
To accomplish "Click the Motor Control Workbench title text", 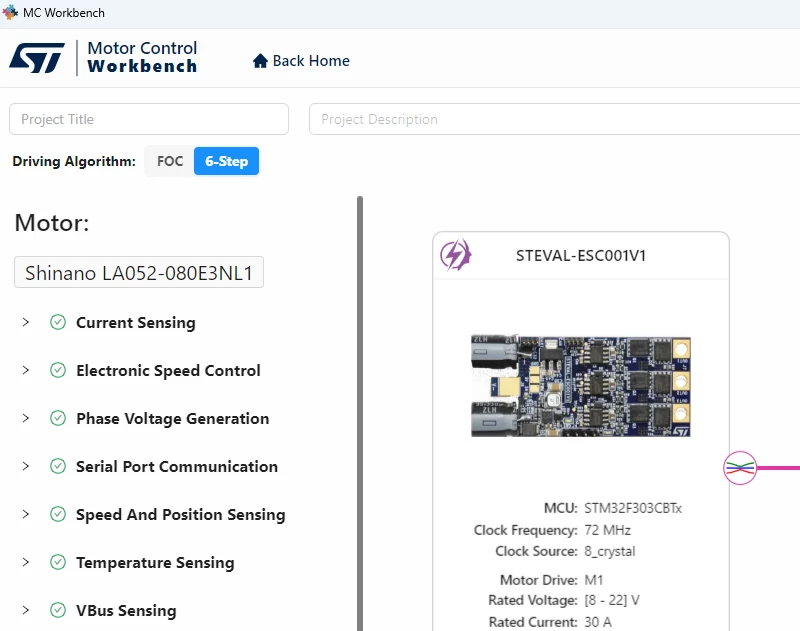I will coord(142,57).
